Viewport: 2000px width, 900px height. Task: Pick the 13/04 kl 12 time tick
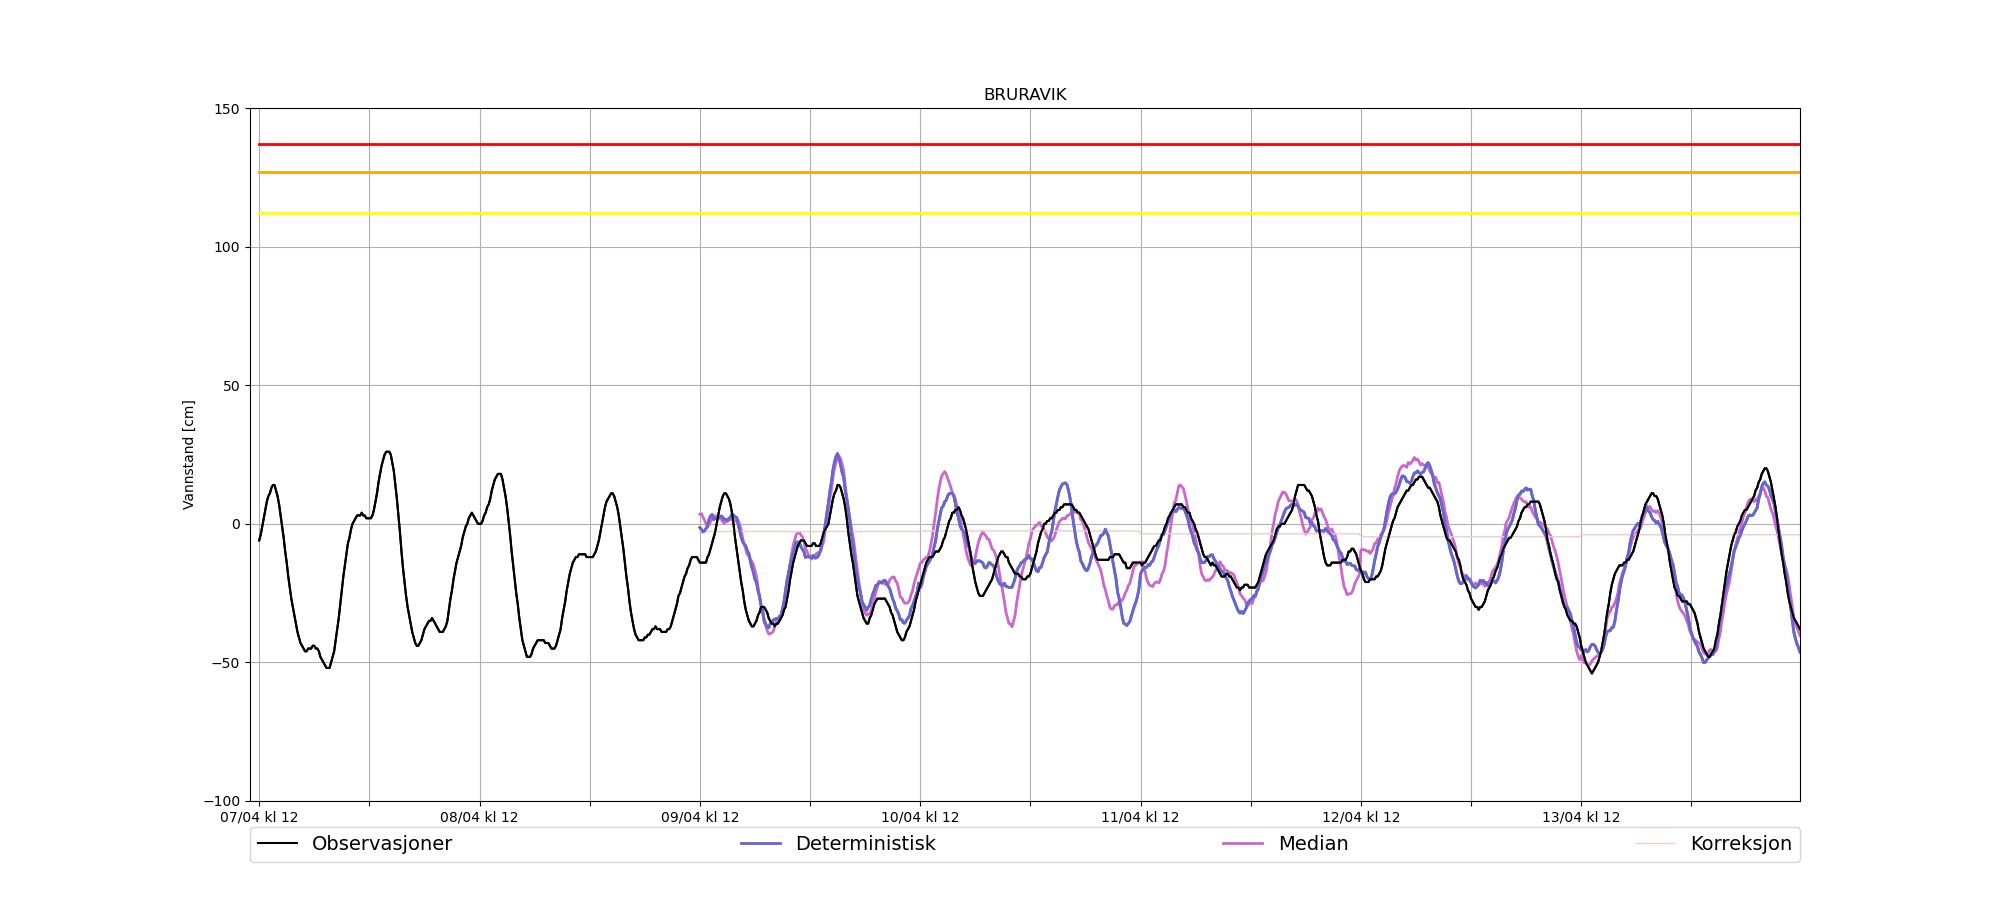click(x=1581, y=817)
